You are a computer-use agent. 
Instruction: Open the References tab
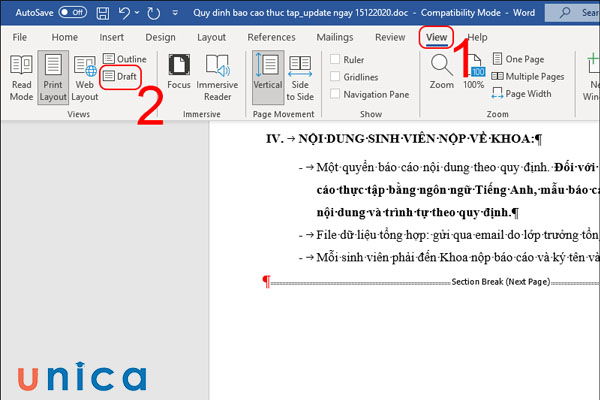271,37
